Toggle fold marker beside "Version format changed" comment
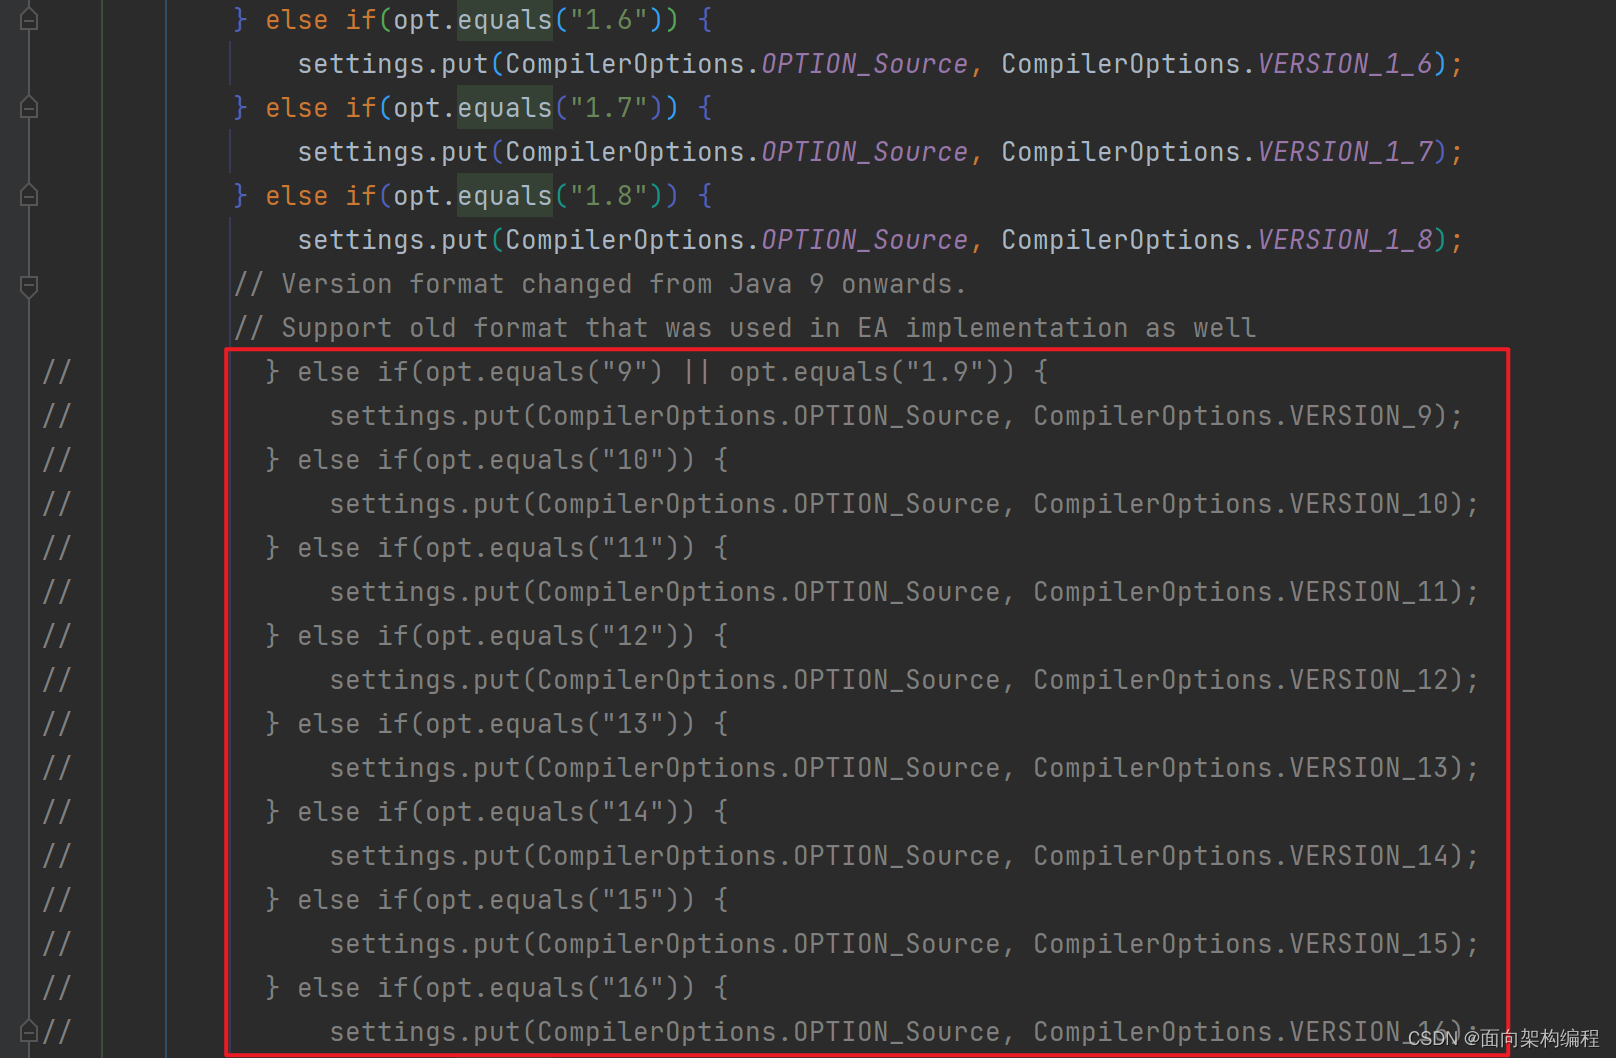The image size is (1616, 1058). [x=29, y=286]
